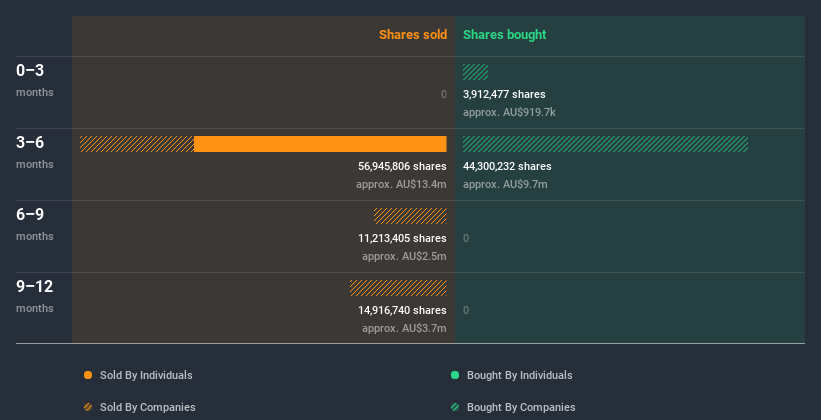821x420 pixels.
Task: Click the hatched Sold By Companies legend icon
Action: (x=88, y=407)
